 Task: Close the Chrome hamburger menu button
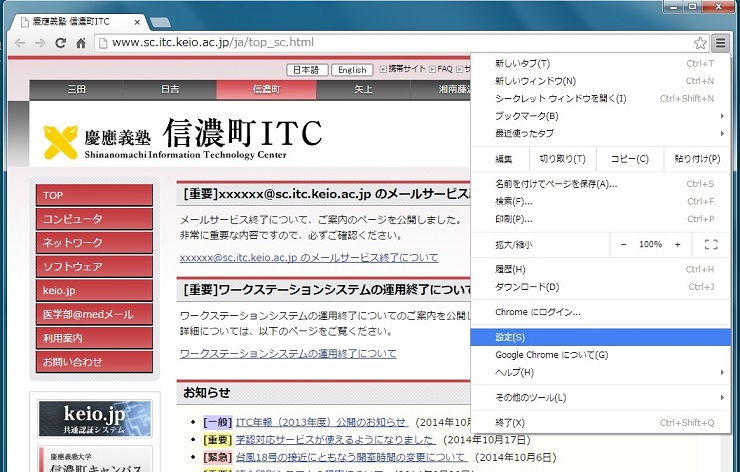tap(720, 43)
